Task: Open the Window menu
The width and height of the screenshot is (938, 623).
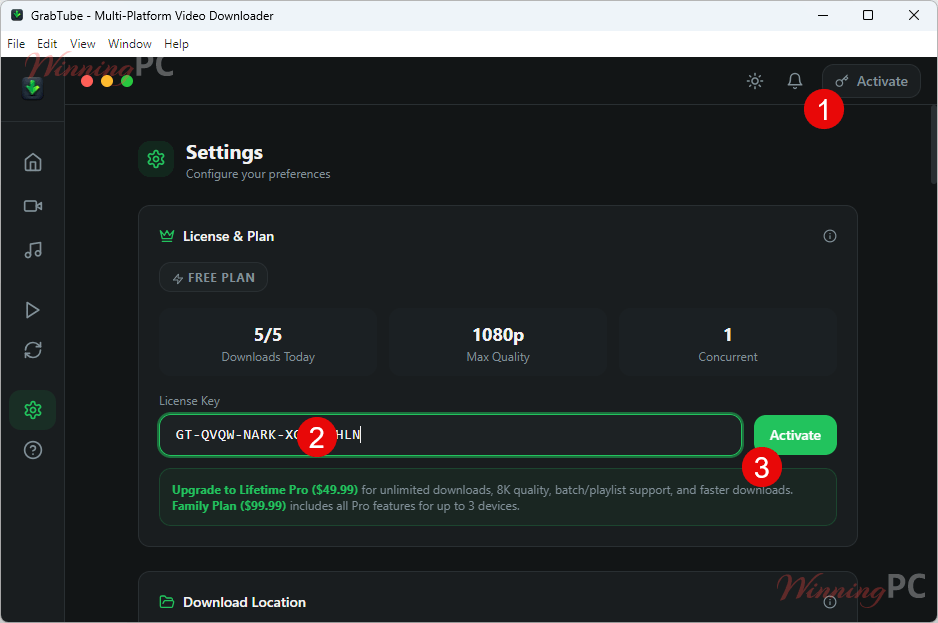Action: 130,44
